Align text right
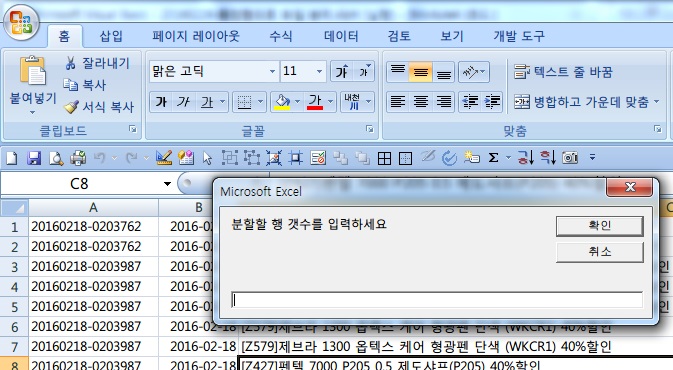673x370 pixels. (443, 102)
